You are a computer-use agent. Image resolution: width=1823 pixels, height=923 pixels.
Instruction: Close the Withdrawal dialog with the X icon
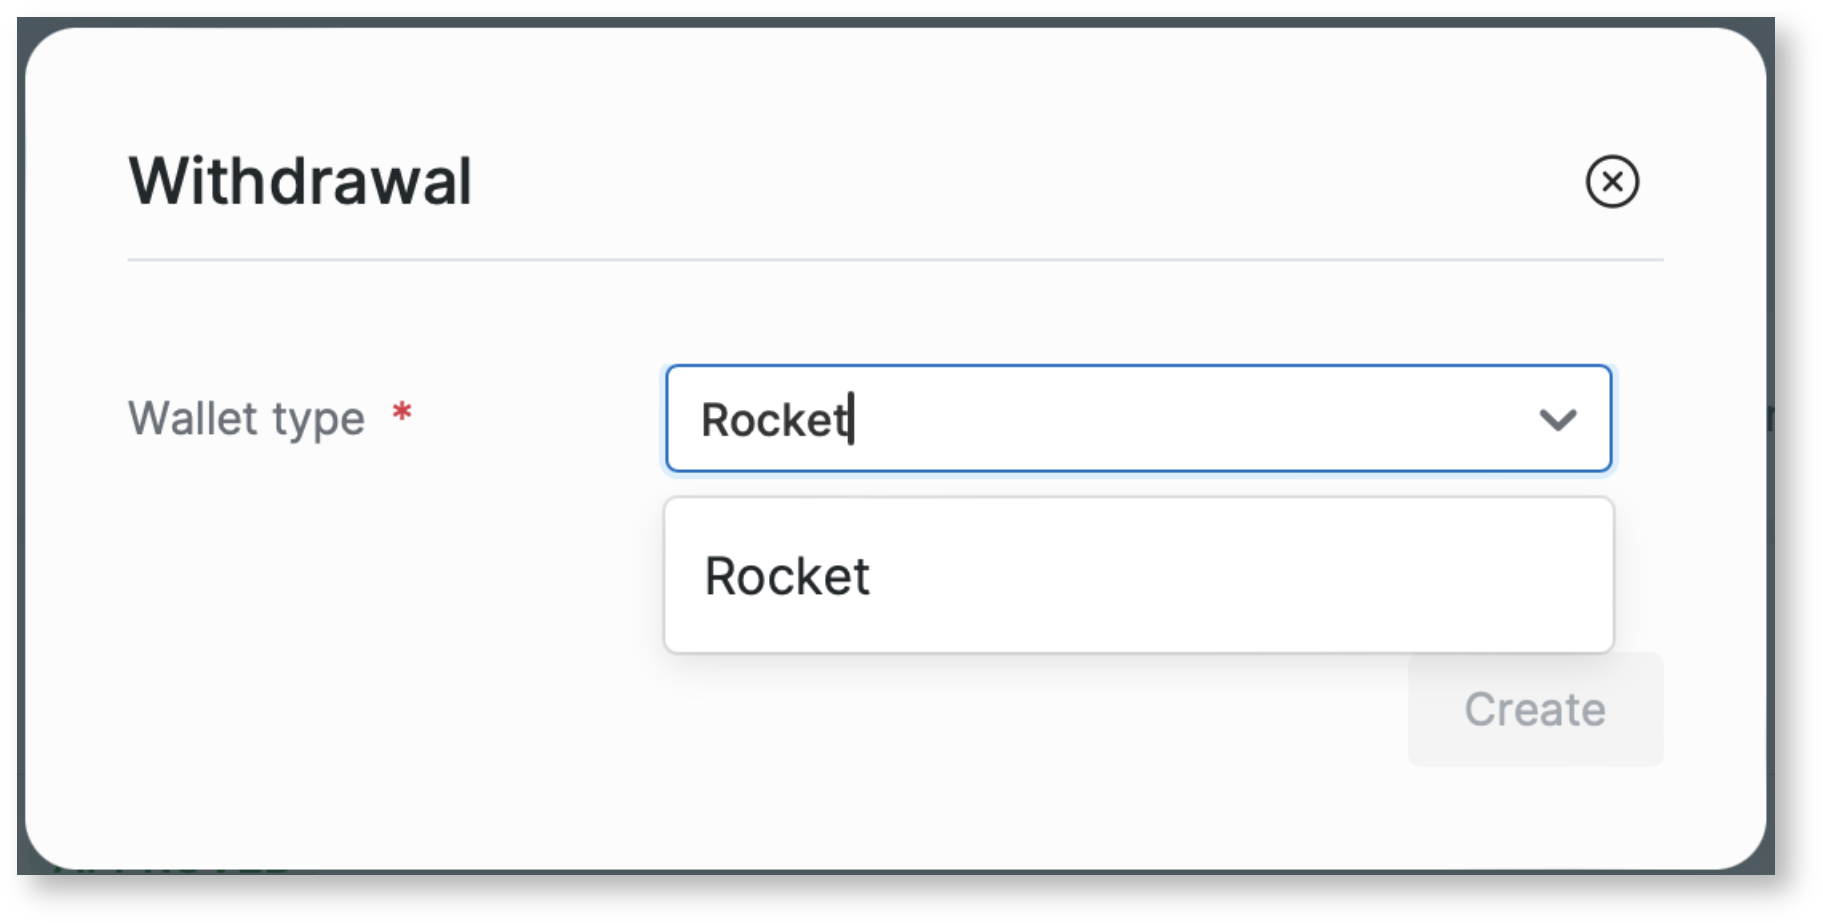point(1612,182)
